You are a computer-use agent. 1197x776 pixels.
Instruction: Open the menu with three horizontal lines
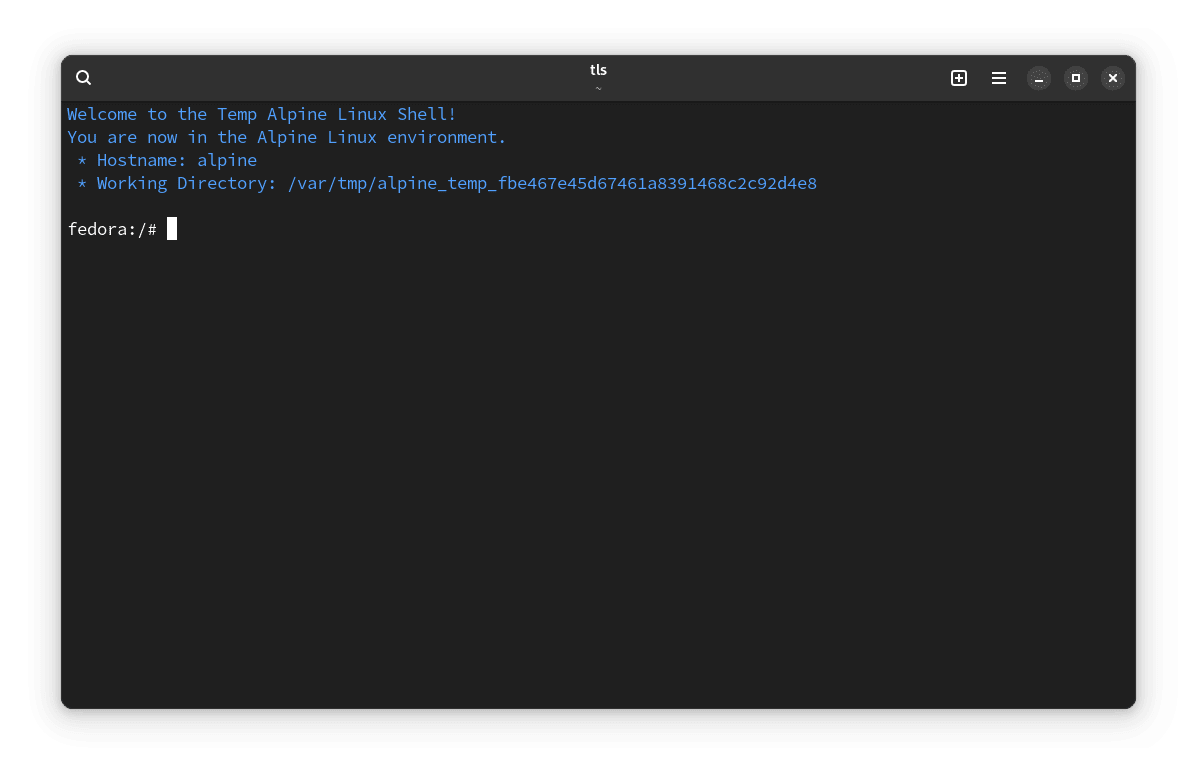tap(998, 77)
